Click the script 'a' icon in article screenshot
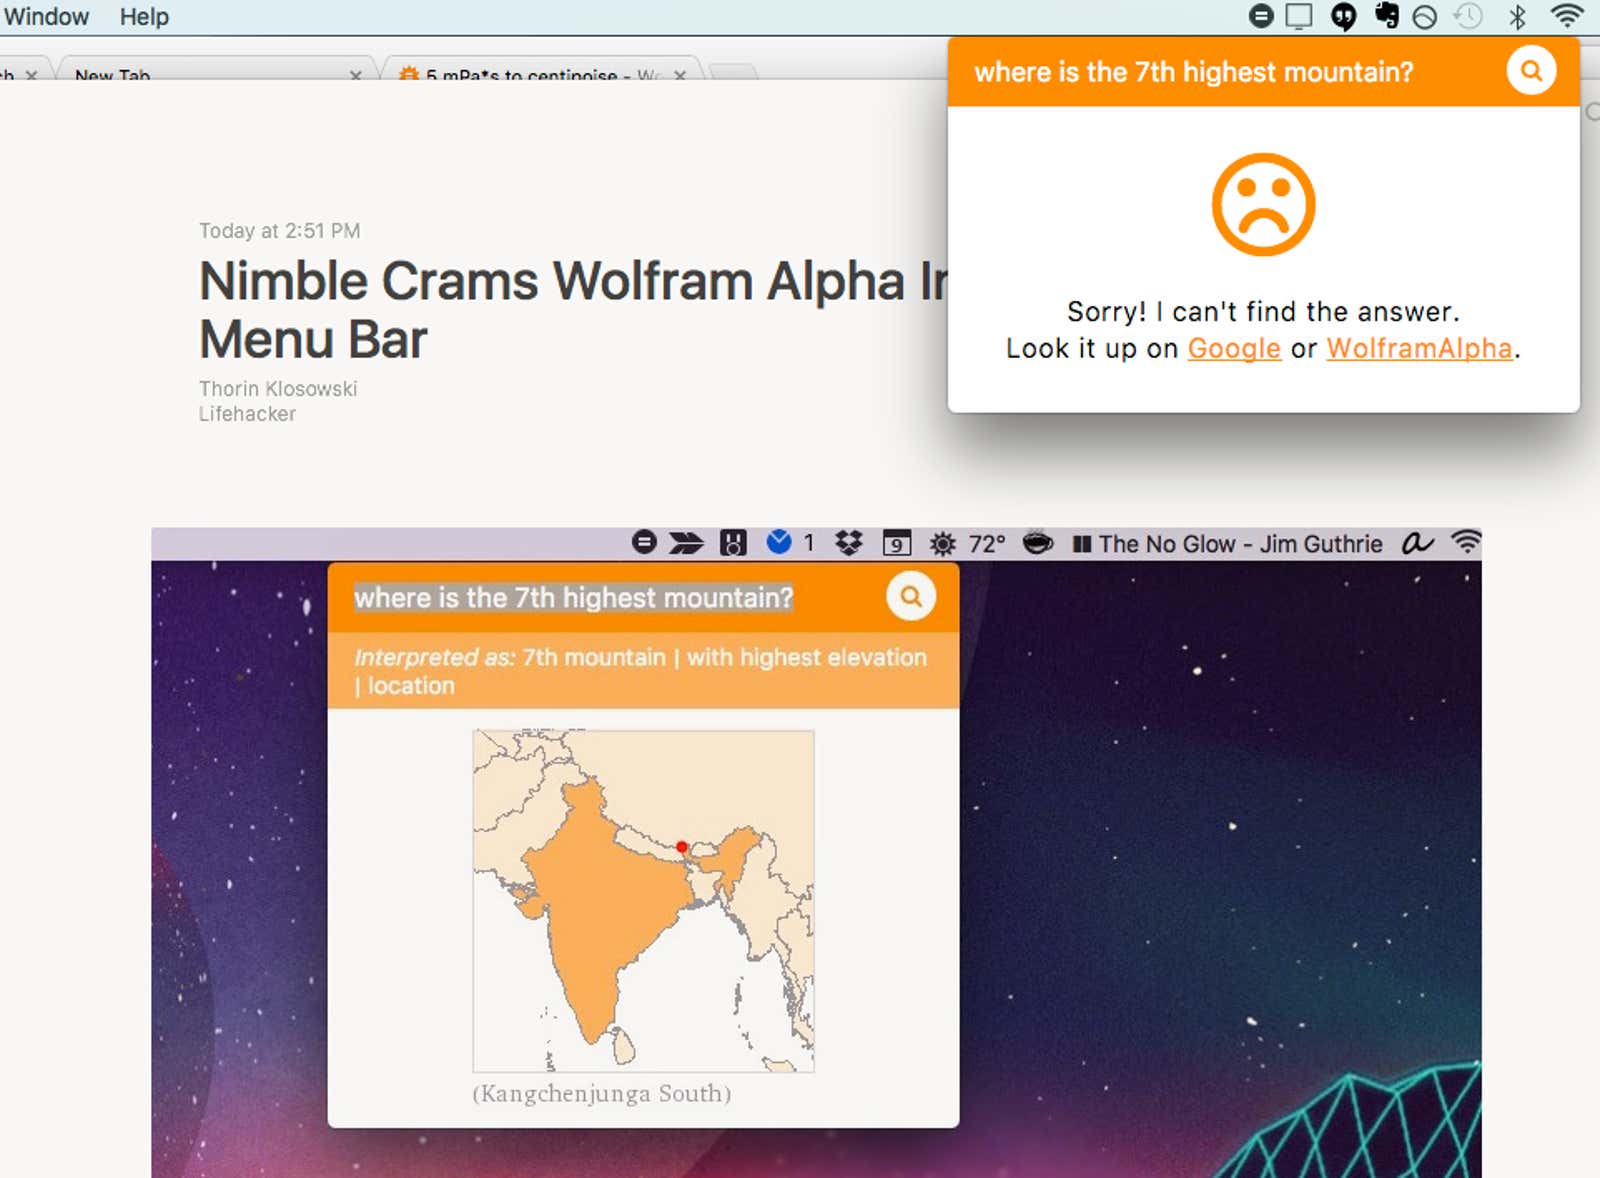This screenshot has height=1178, width=1600. pyautogui.click(x=1417, y=543)
